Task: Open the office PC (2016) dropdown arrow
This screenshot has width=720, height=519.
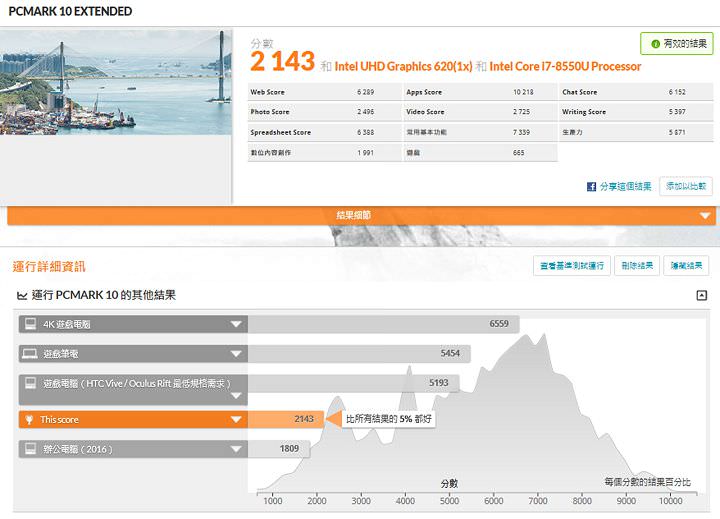Action: click(236, 450)
